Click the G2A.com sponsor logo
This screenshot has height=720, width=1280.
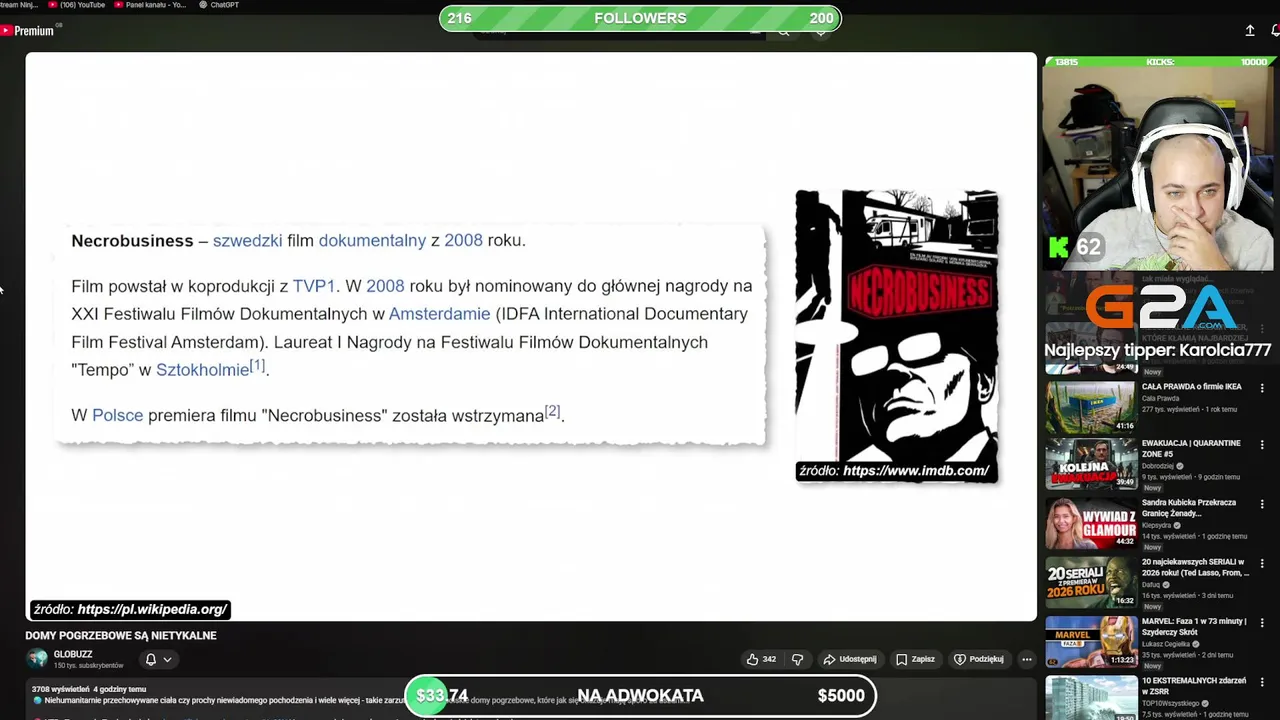point(1160,307)
